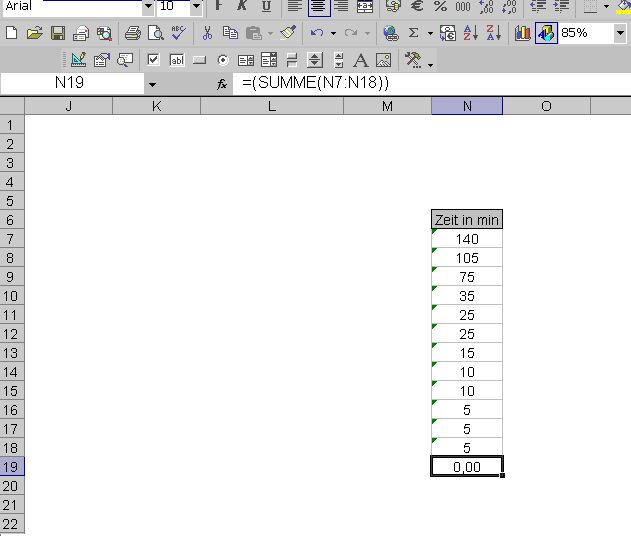Align cell text left
Screen dimensions: 631x536
(295, 6)
